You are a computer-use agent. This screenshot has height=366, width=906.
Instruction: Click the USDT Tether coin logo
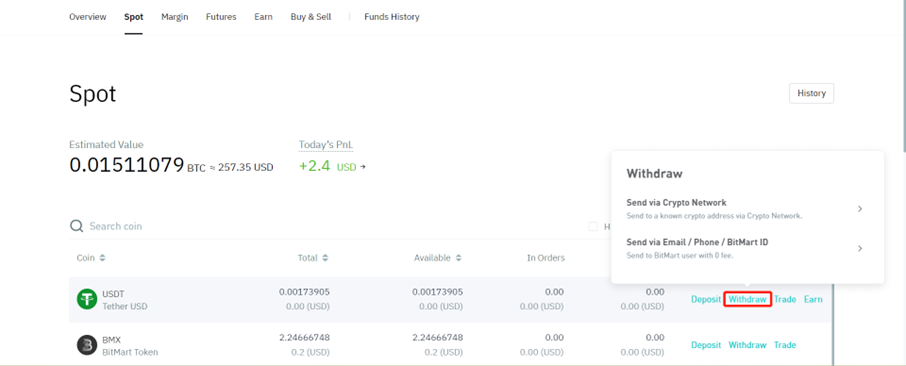(87, 299)
